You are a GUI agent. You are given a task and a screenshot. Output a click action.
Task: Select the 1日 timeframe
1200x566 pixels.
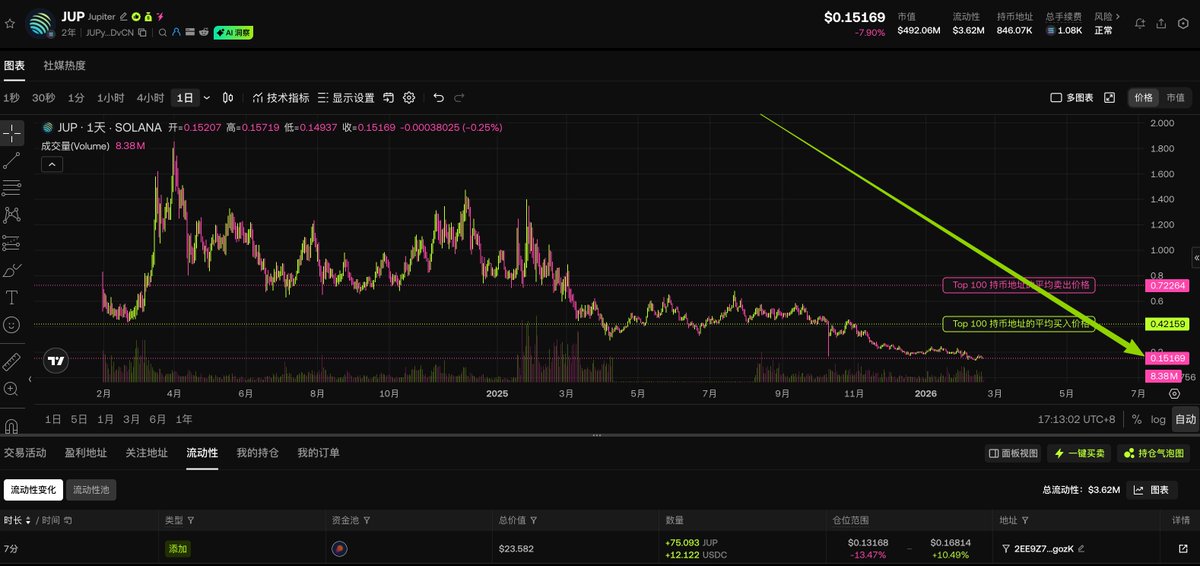(x=185, y=98)
